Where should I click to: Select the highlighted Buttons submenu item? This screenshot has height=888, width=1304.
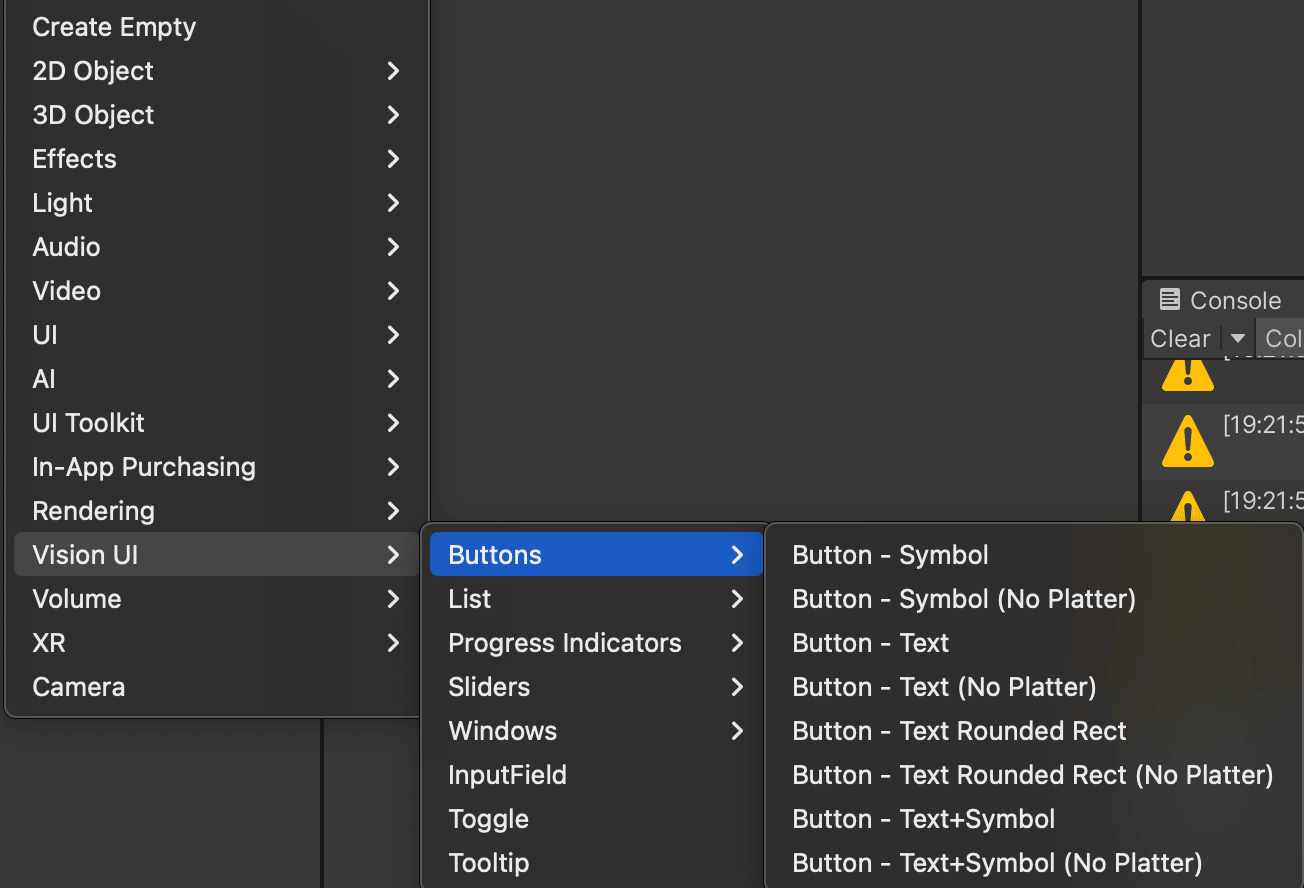[x=596, y=555]
